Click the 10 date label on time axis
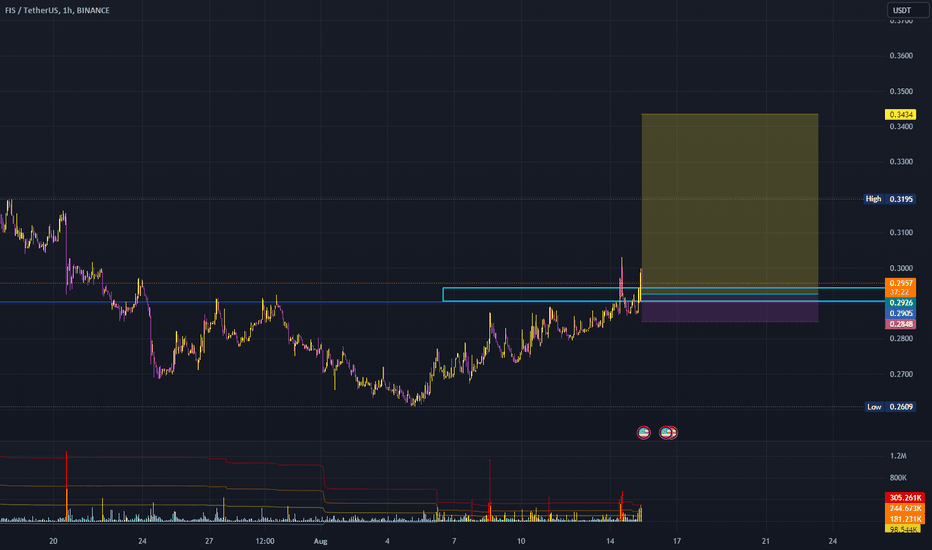This screenshot has width=932, height=550. coord(521,541)
